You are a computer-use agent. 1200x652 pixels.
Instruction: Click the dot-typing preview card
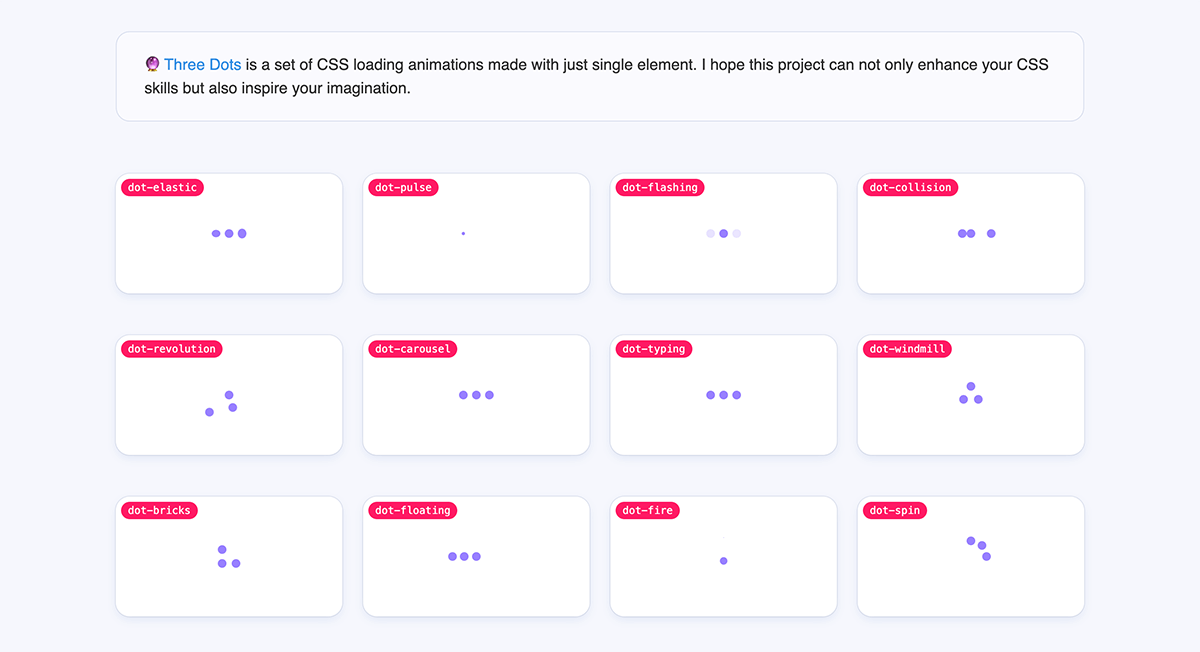(723, 394)
